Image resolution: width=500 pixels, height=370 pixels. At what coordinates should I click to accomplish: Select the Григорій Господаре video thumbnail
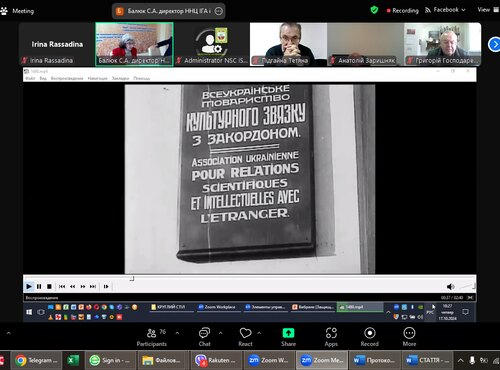click(442, 44)
